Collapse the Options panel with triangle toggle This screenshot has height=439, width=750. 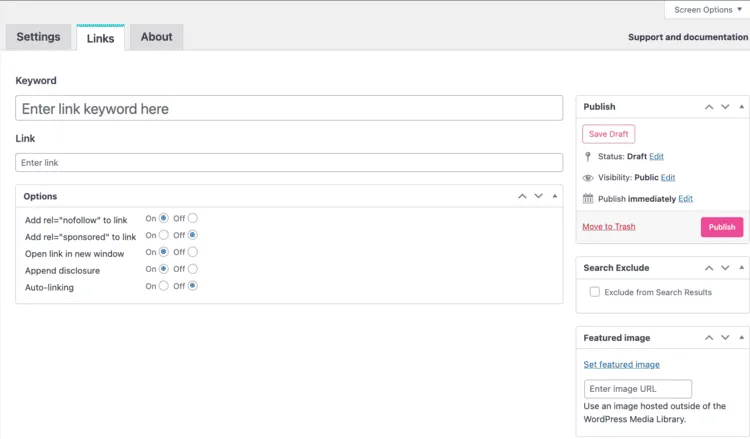tap(555, 196)
